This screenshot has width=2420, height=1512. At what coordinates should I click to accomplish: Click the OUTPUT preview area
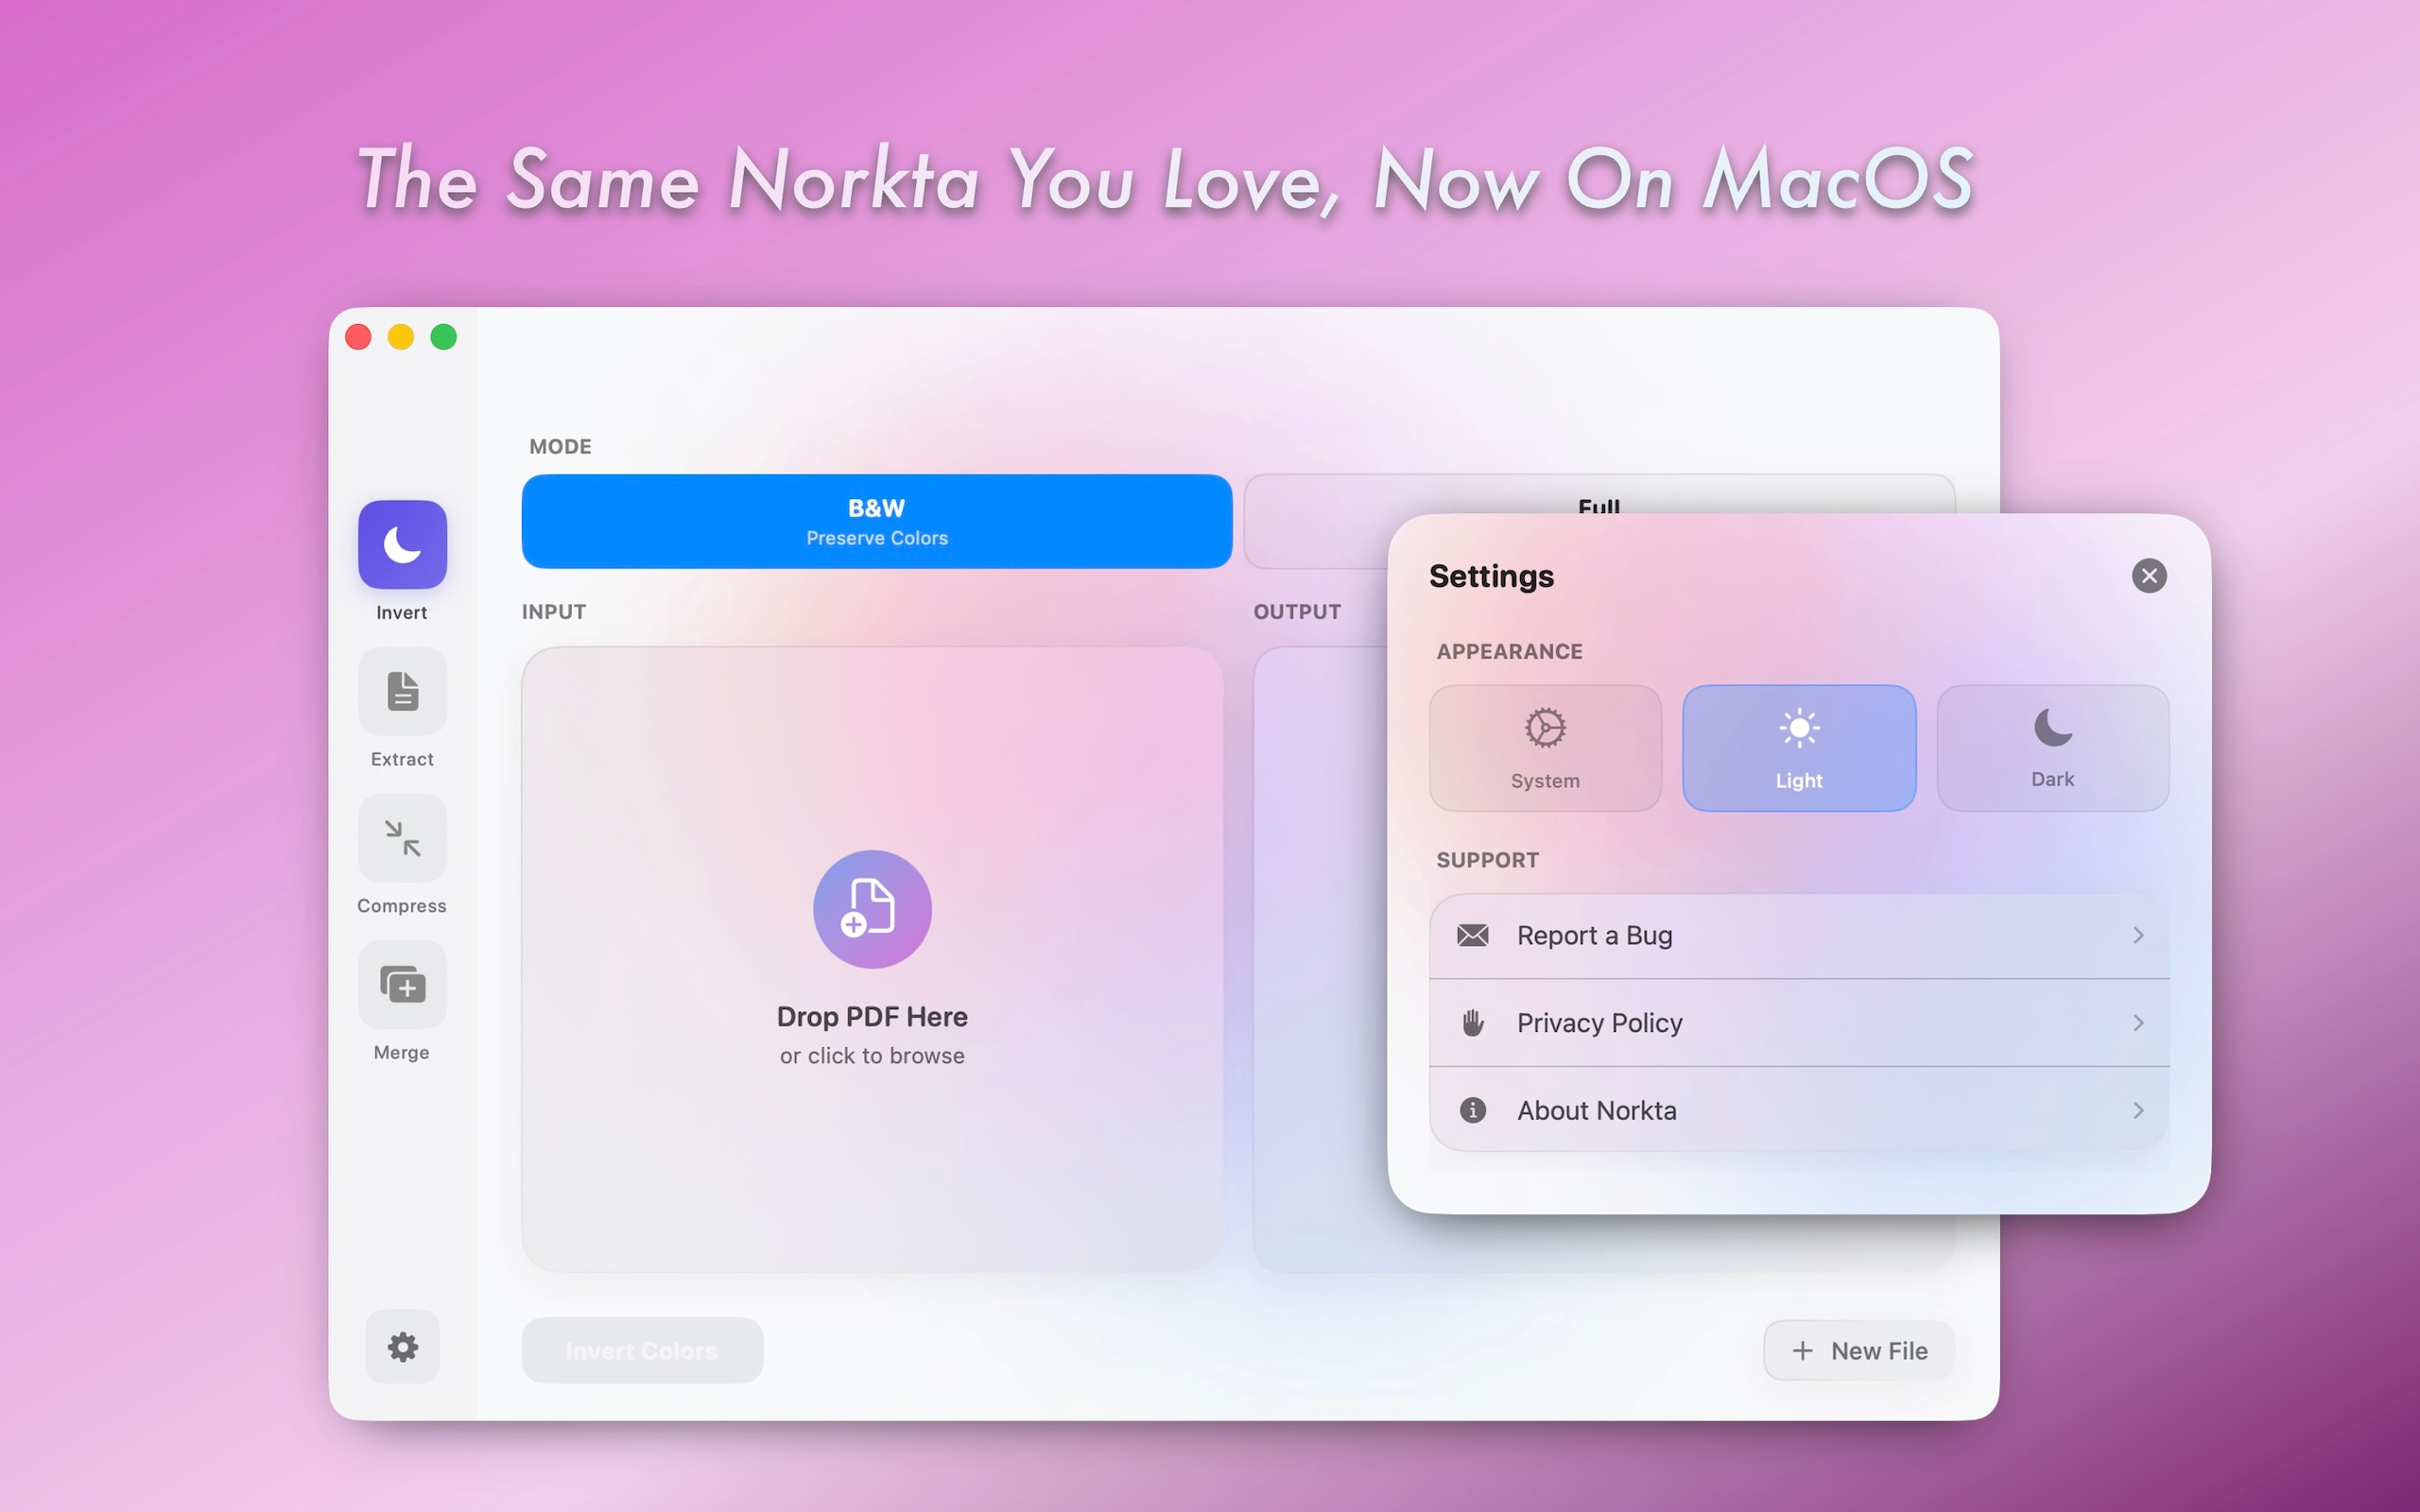point(1320,959)
